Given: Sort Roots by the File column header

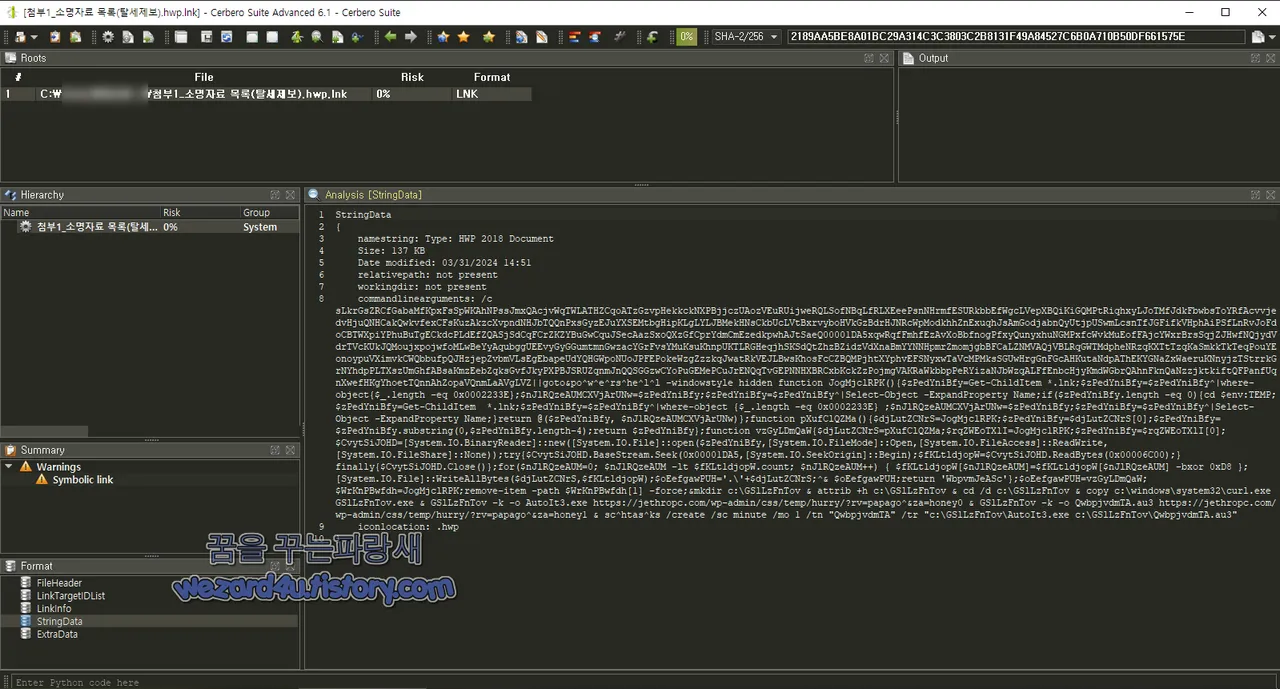Looking at the screenshot, I should [203, 77].
